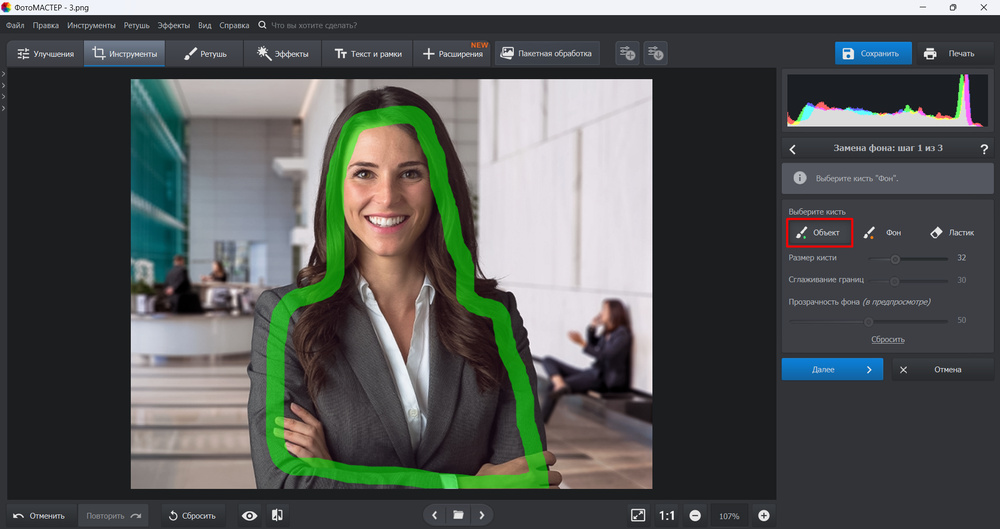This screenshot has height=529, width=1000.
Task: Switch to the Ретушь tab
Action: tap(205, 53)
